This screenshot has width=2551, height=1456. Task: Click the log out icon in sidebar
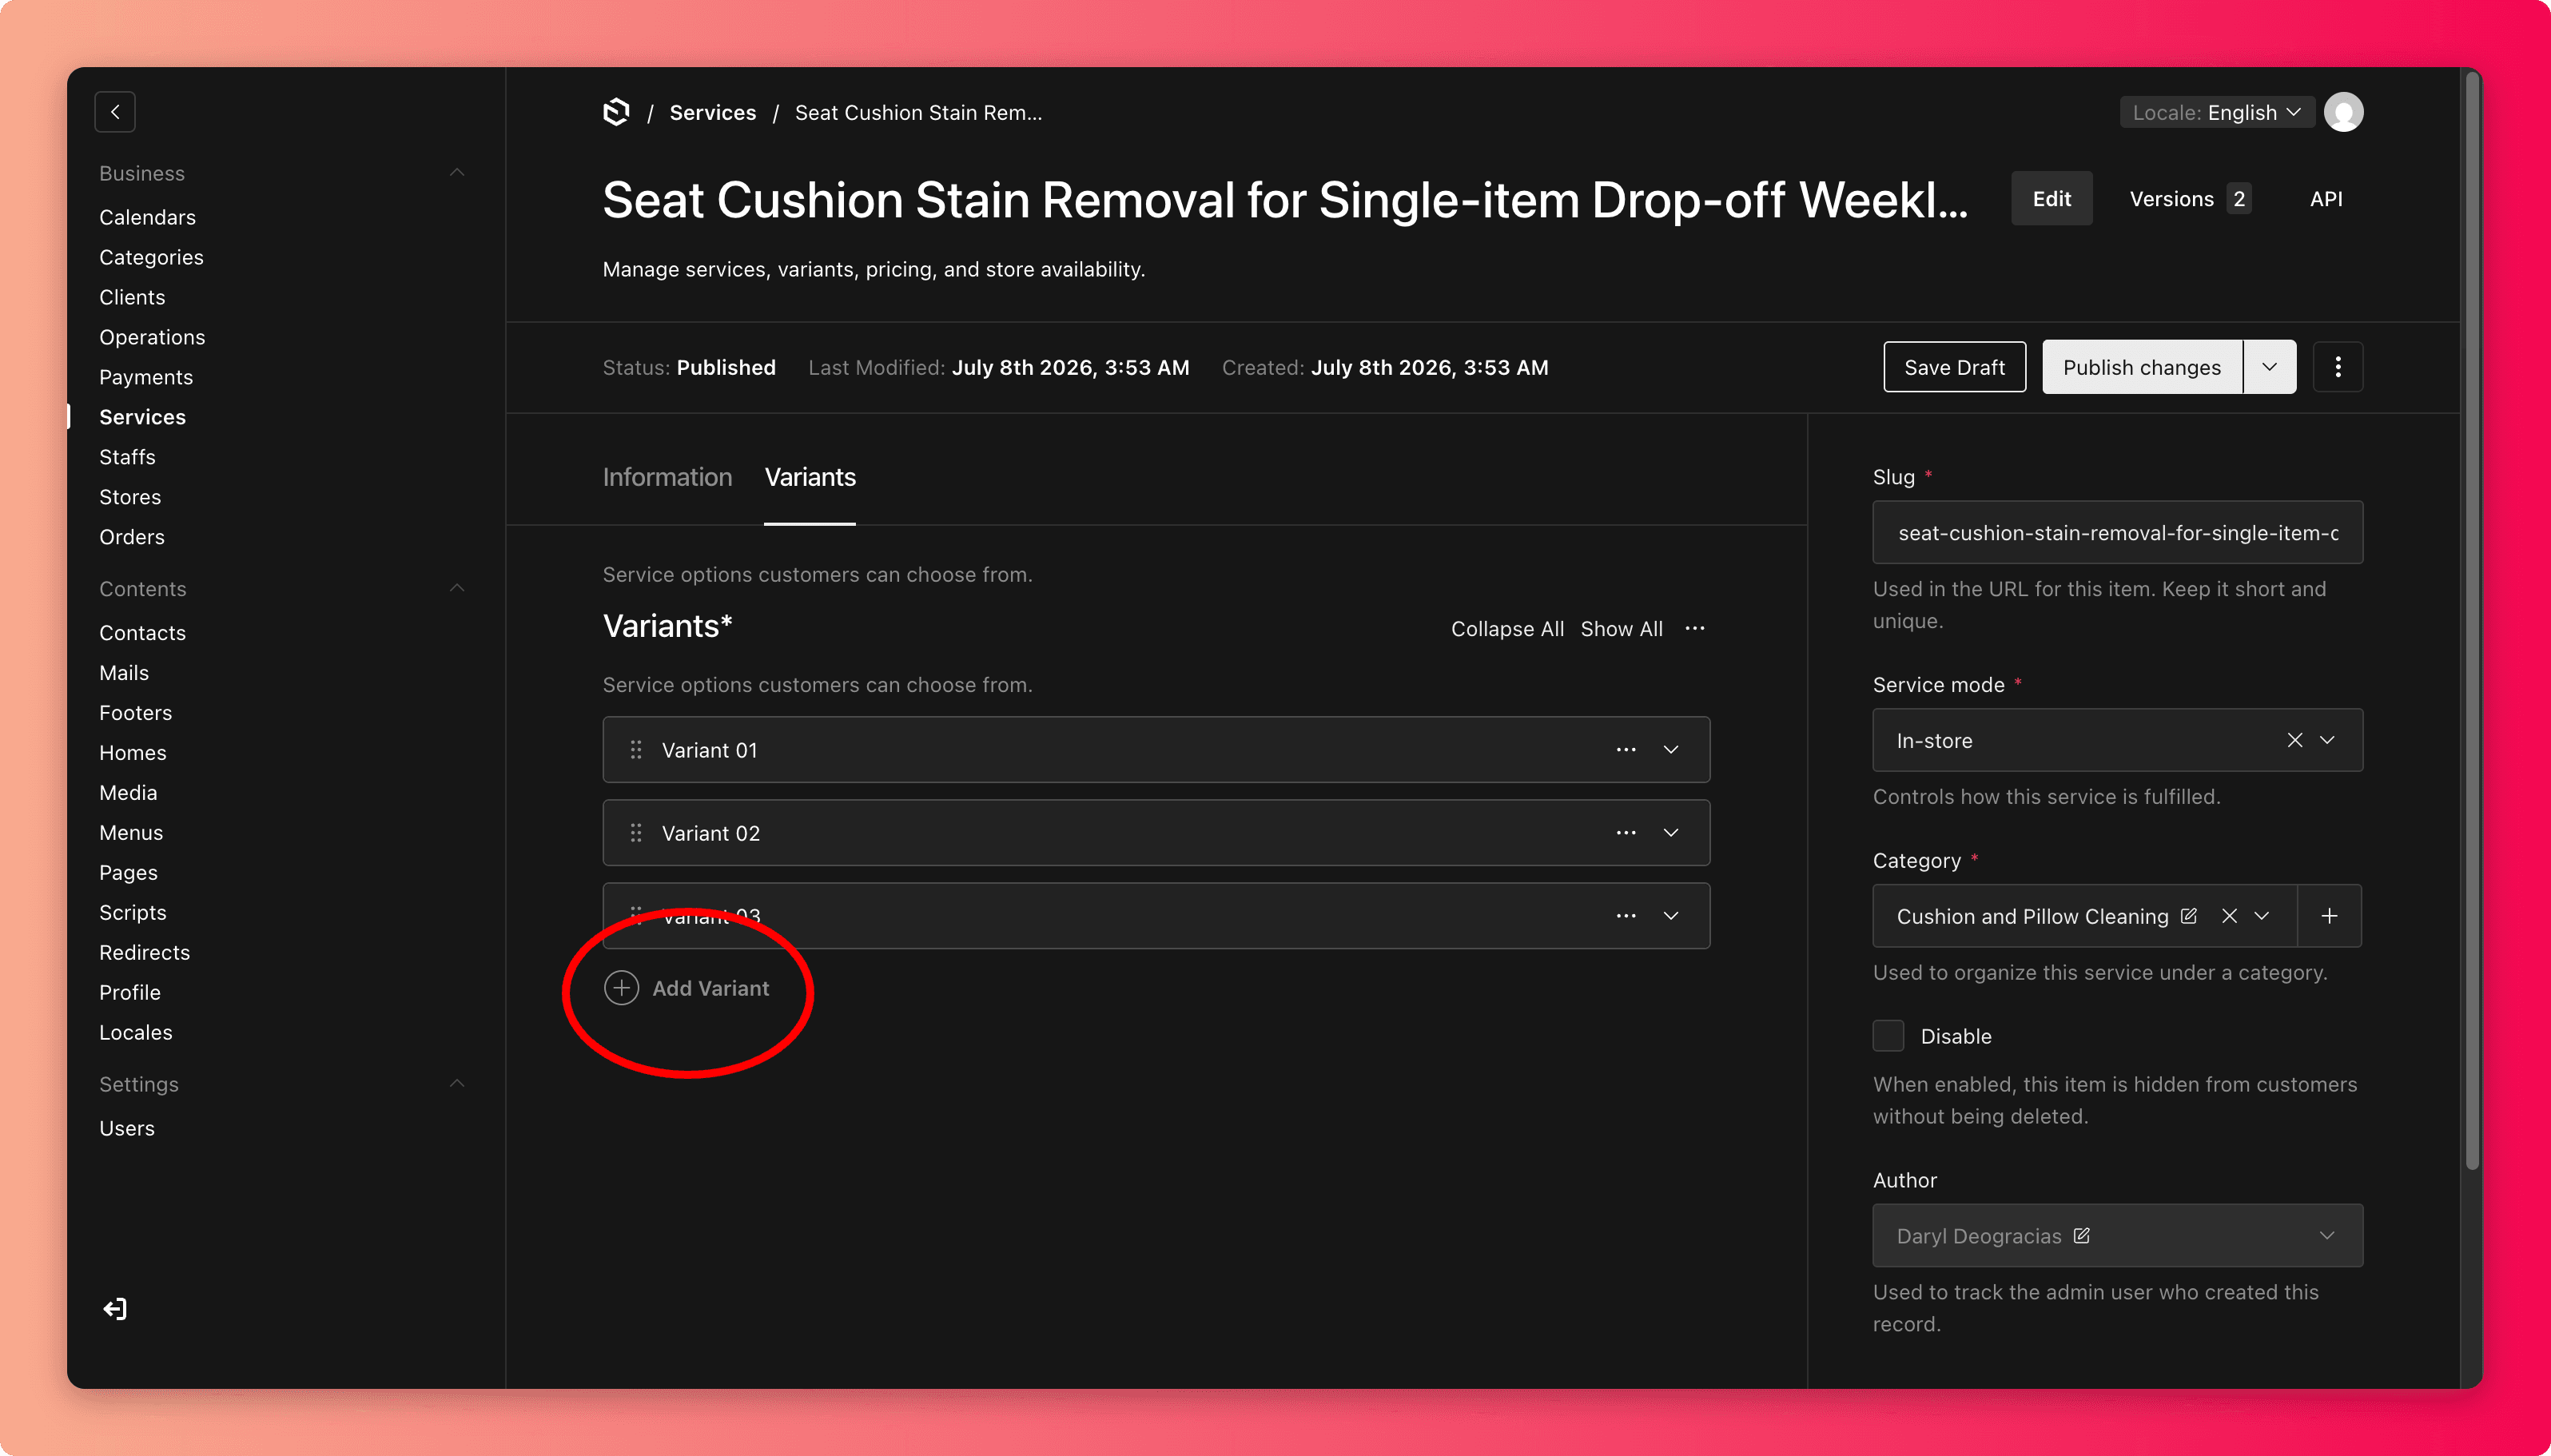(x=115, y=1309)
